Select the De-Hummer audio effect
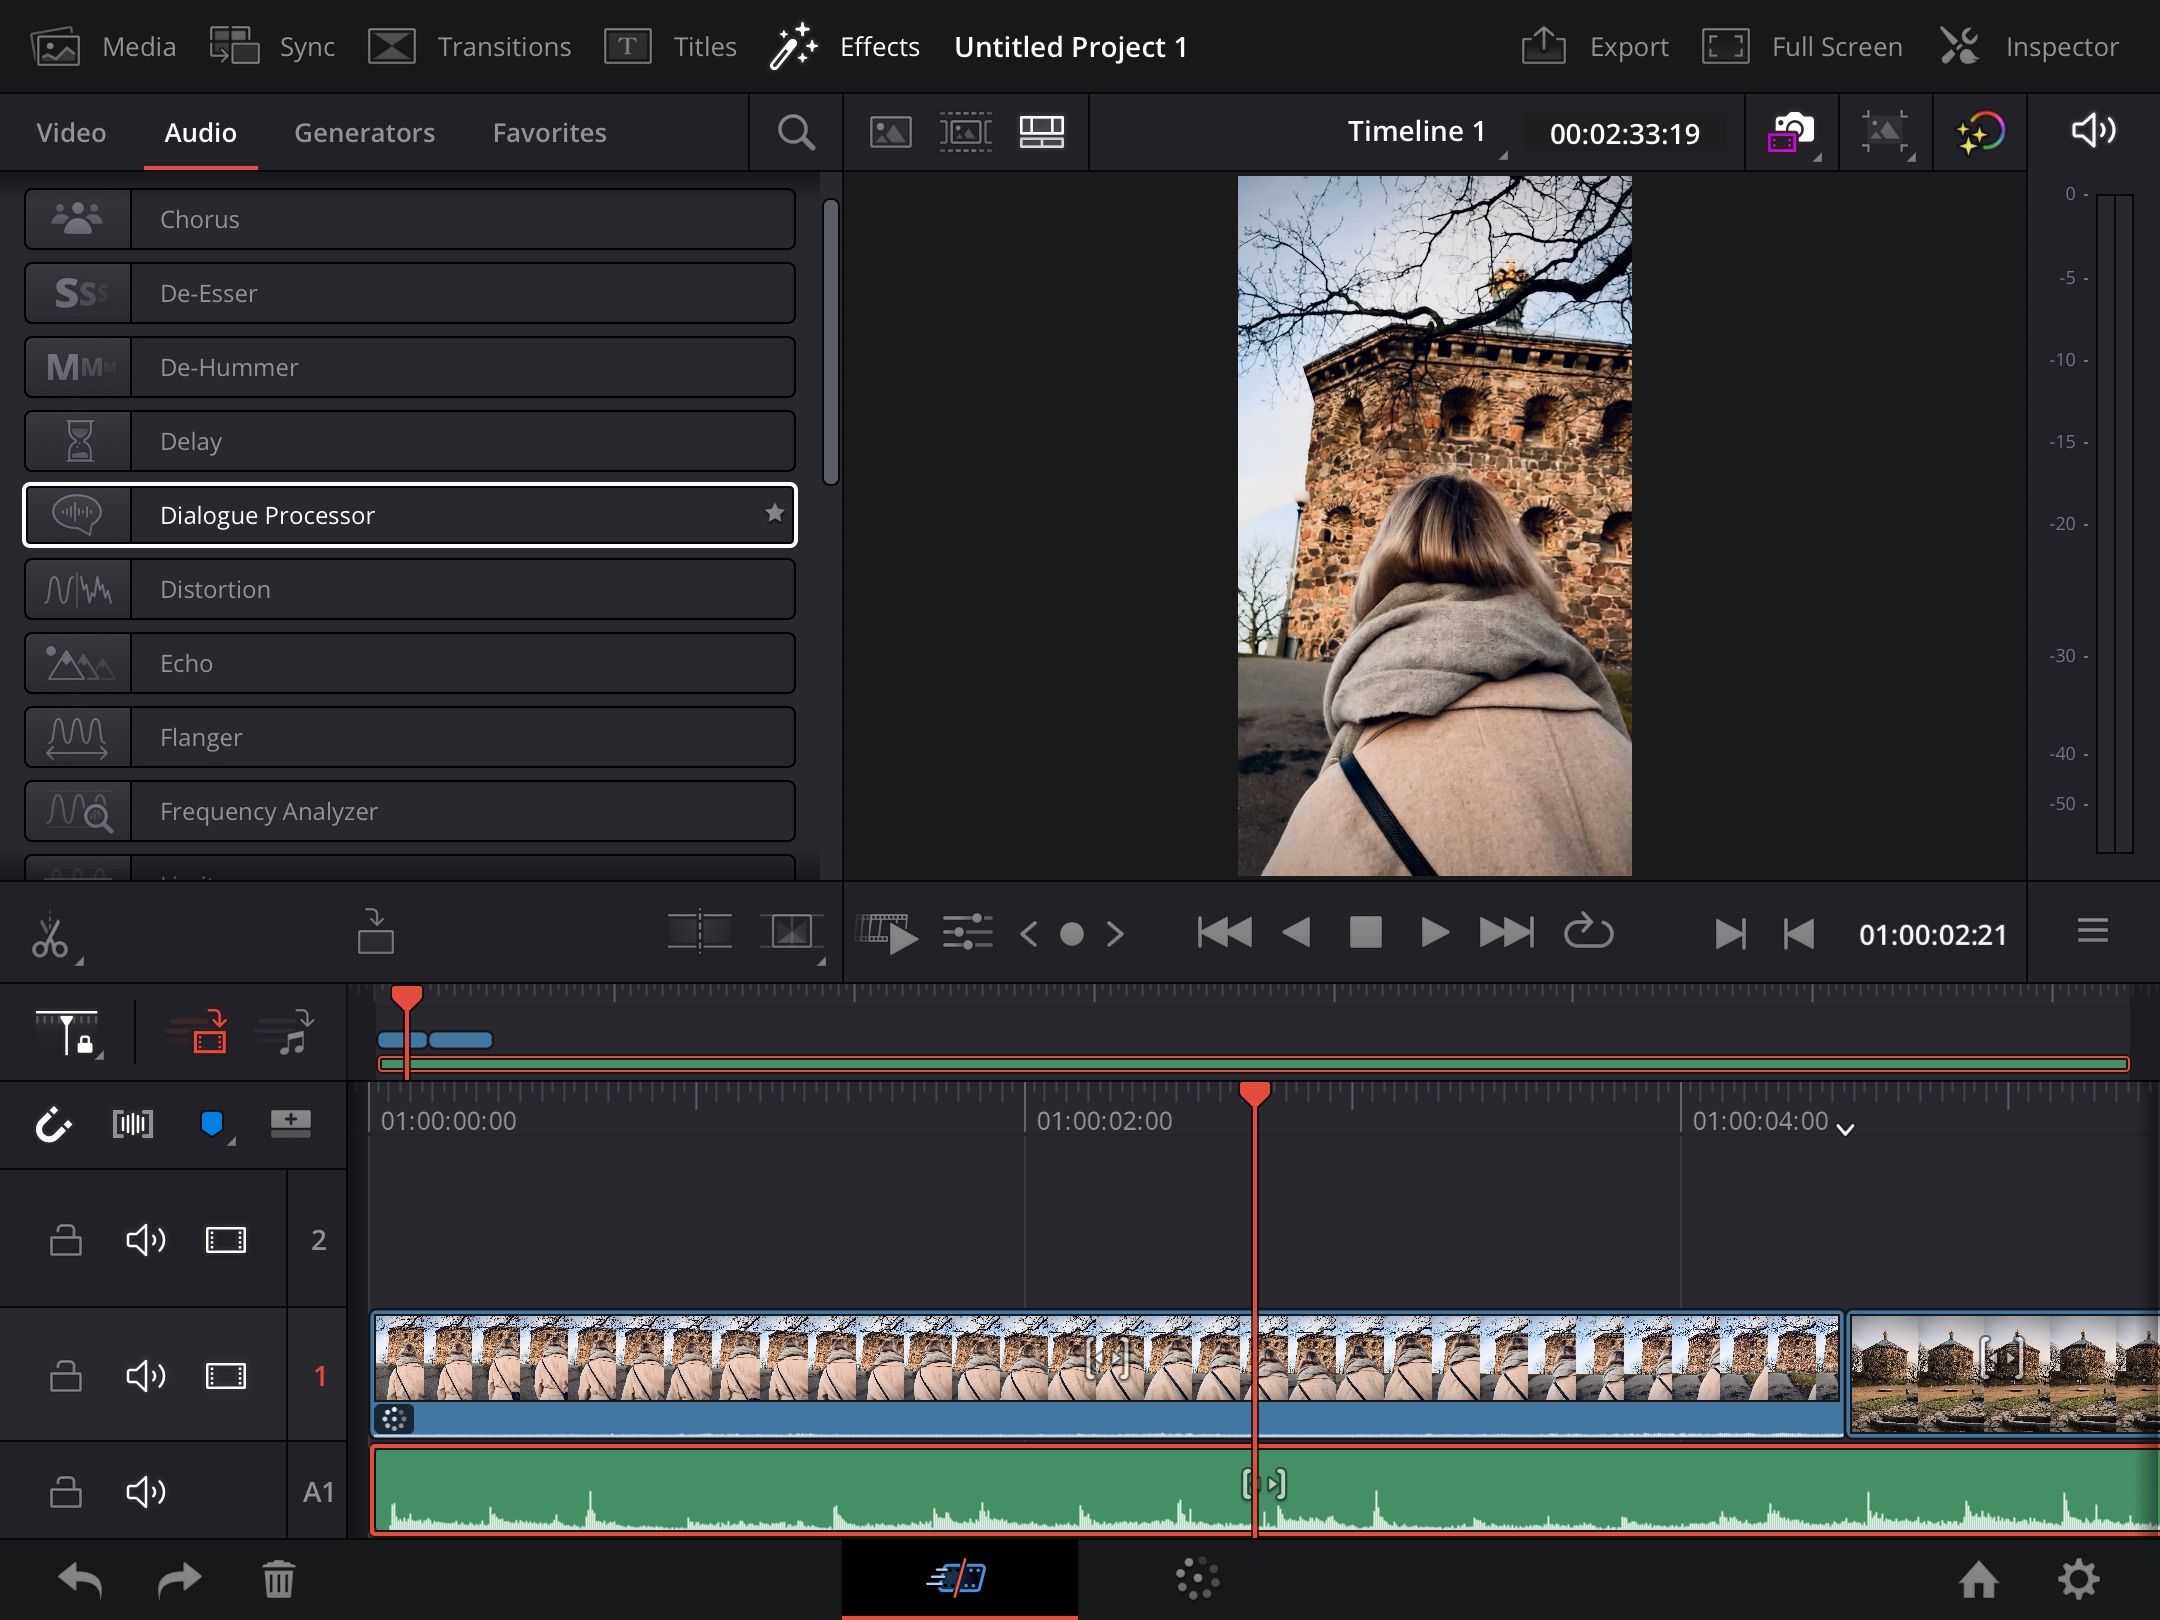 410,367
